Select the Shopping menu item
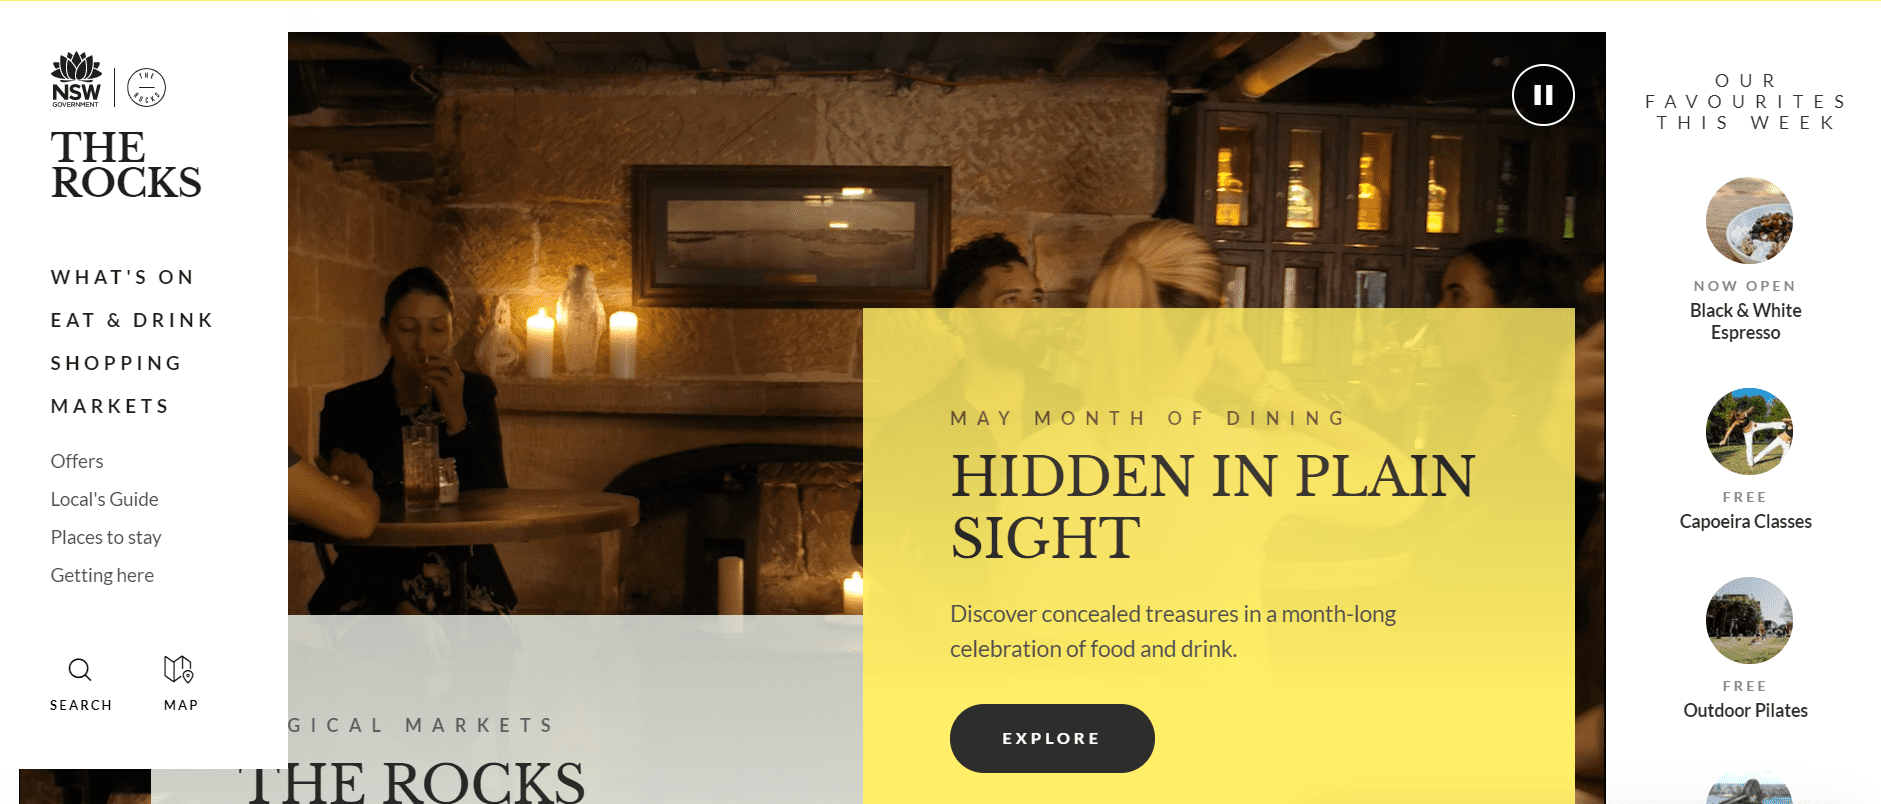The width and height of the screenshot is (1881, 804). (x=116, y=363)
